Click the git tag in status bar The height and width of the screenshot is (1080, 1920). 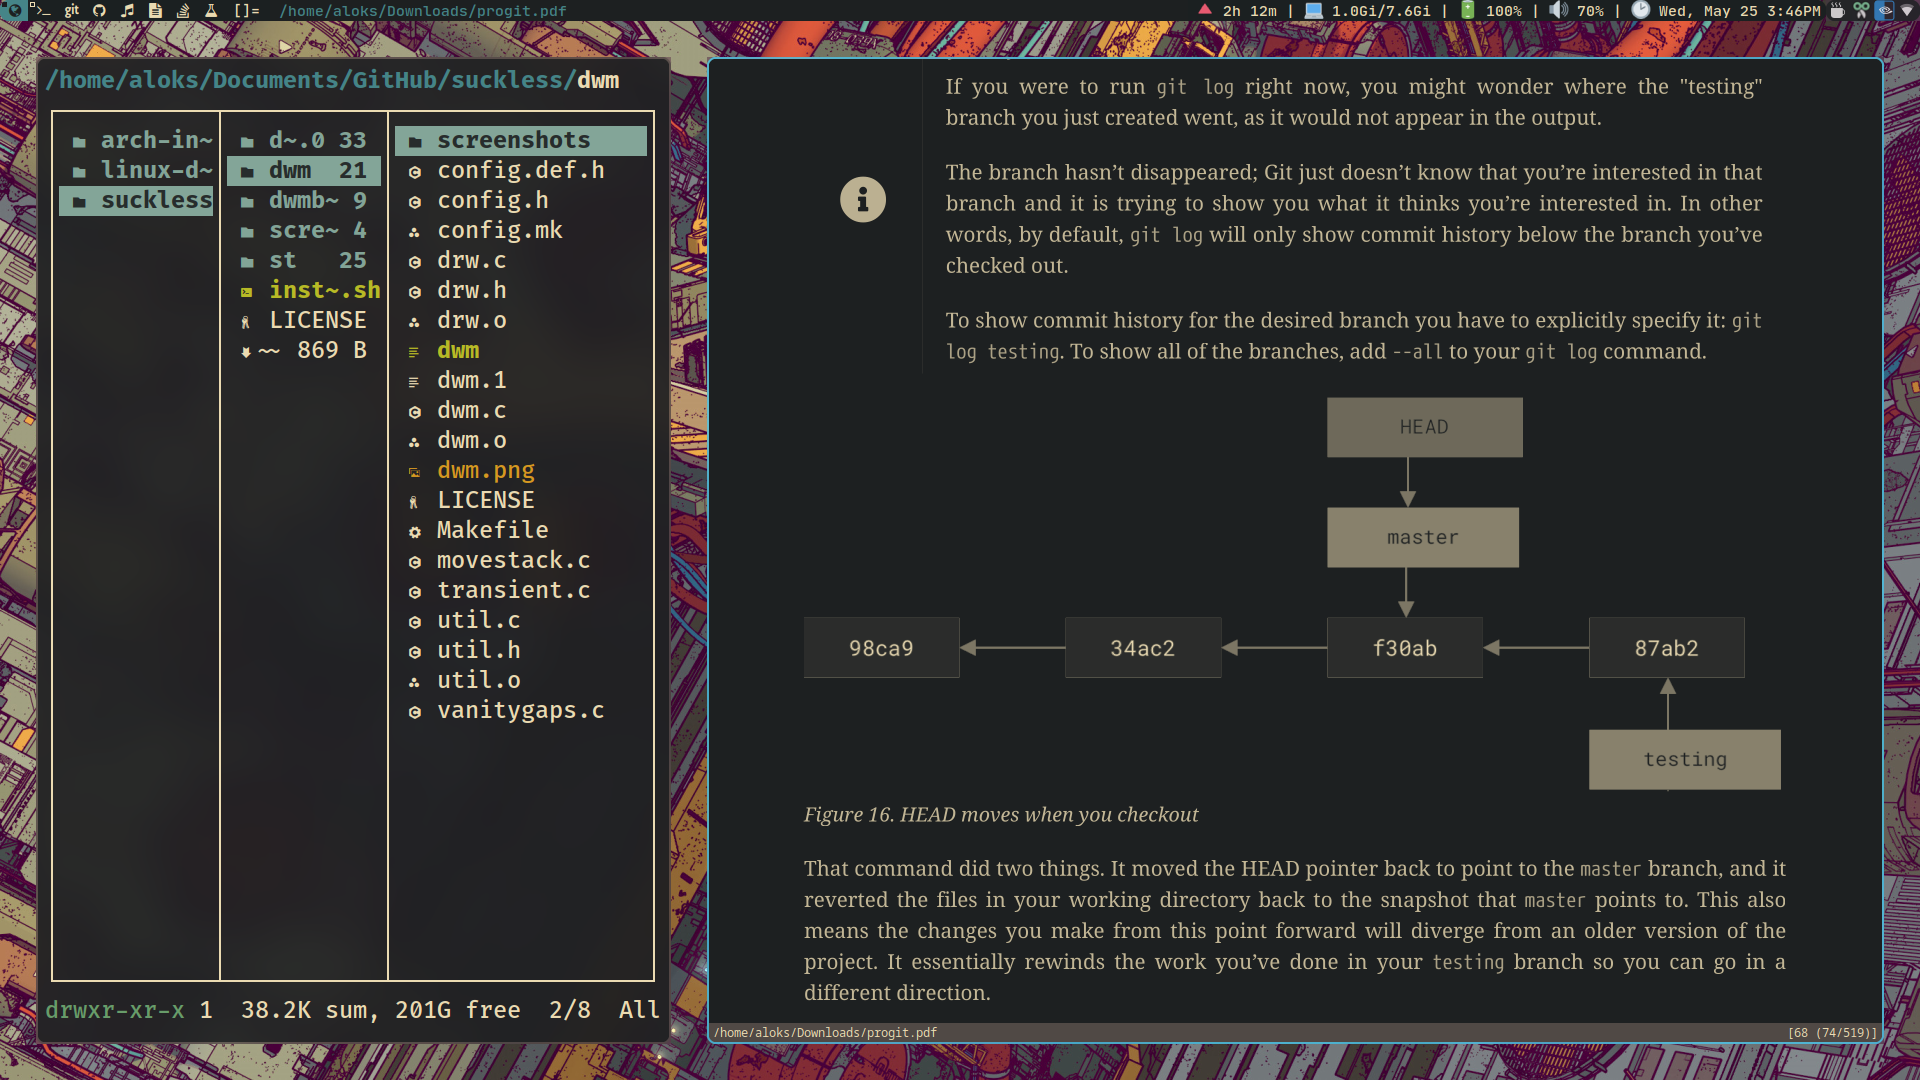pos(71,10)
